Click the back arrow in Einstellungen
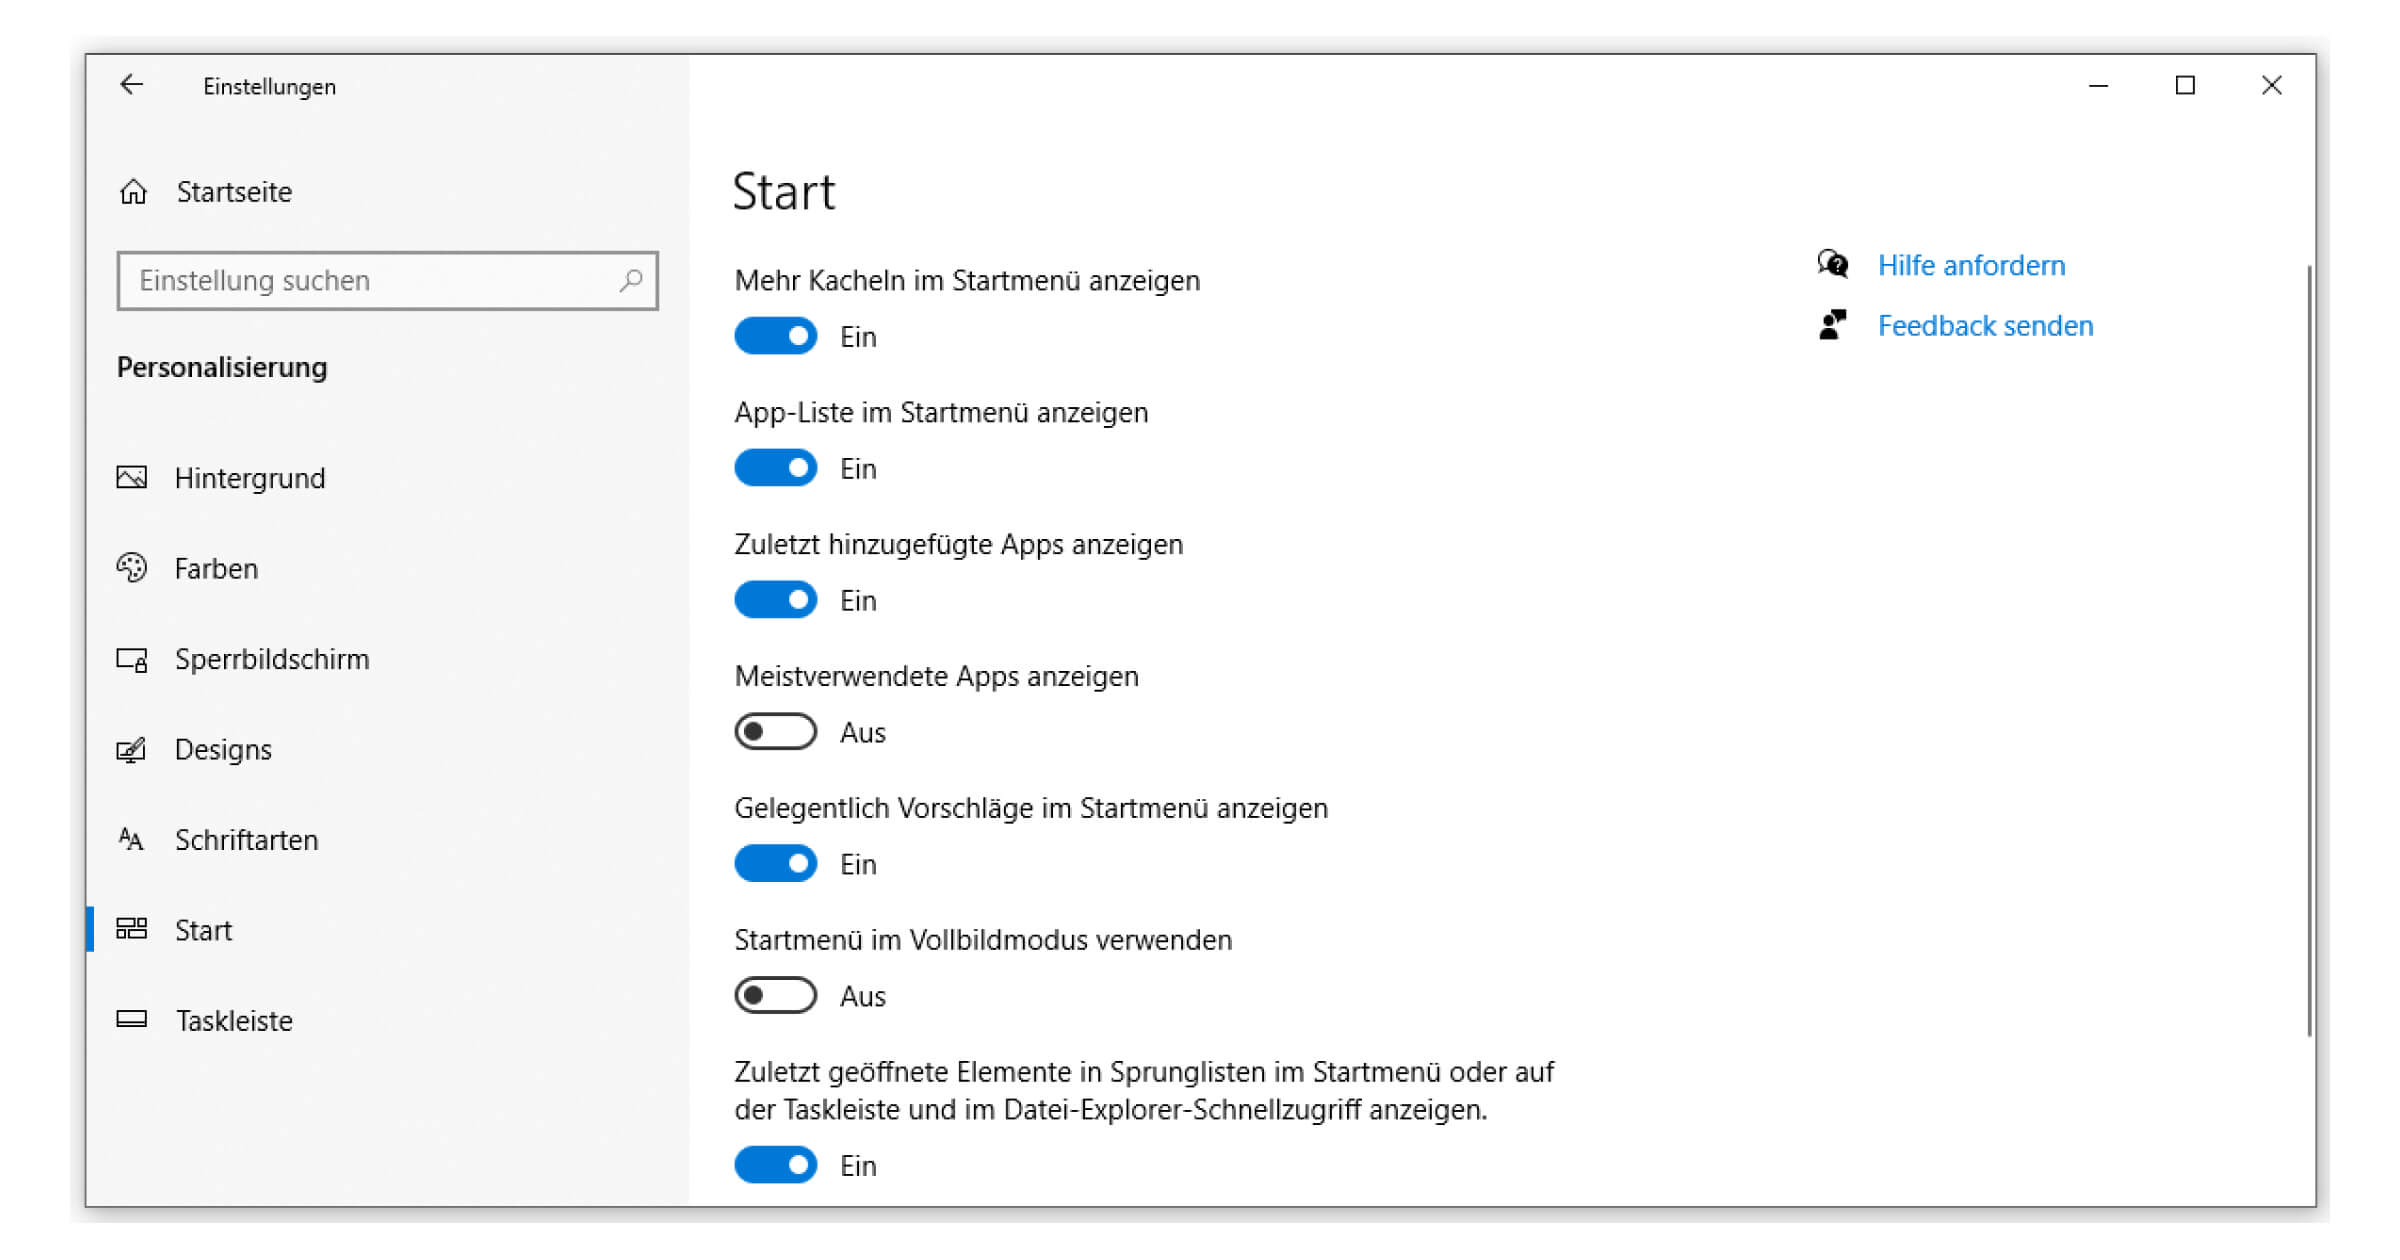 (x=131, y=85)
